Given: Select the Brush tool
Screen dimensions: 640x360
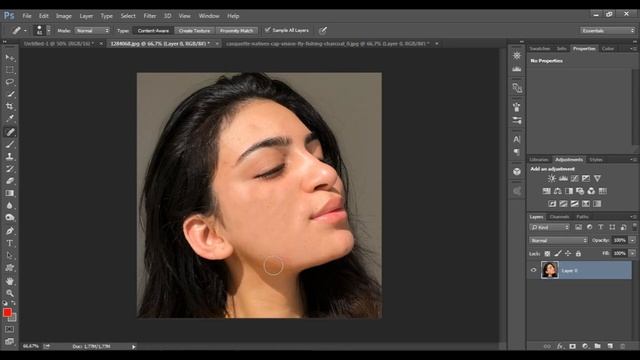Looking at the screenshot, I should pyautogui.click(x=10, y=144).
